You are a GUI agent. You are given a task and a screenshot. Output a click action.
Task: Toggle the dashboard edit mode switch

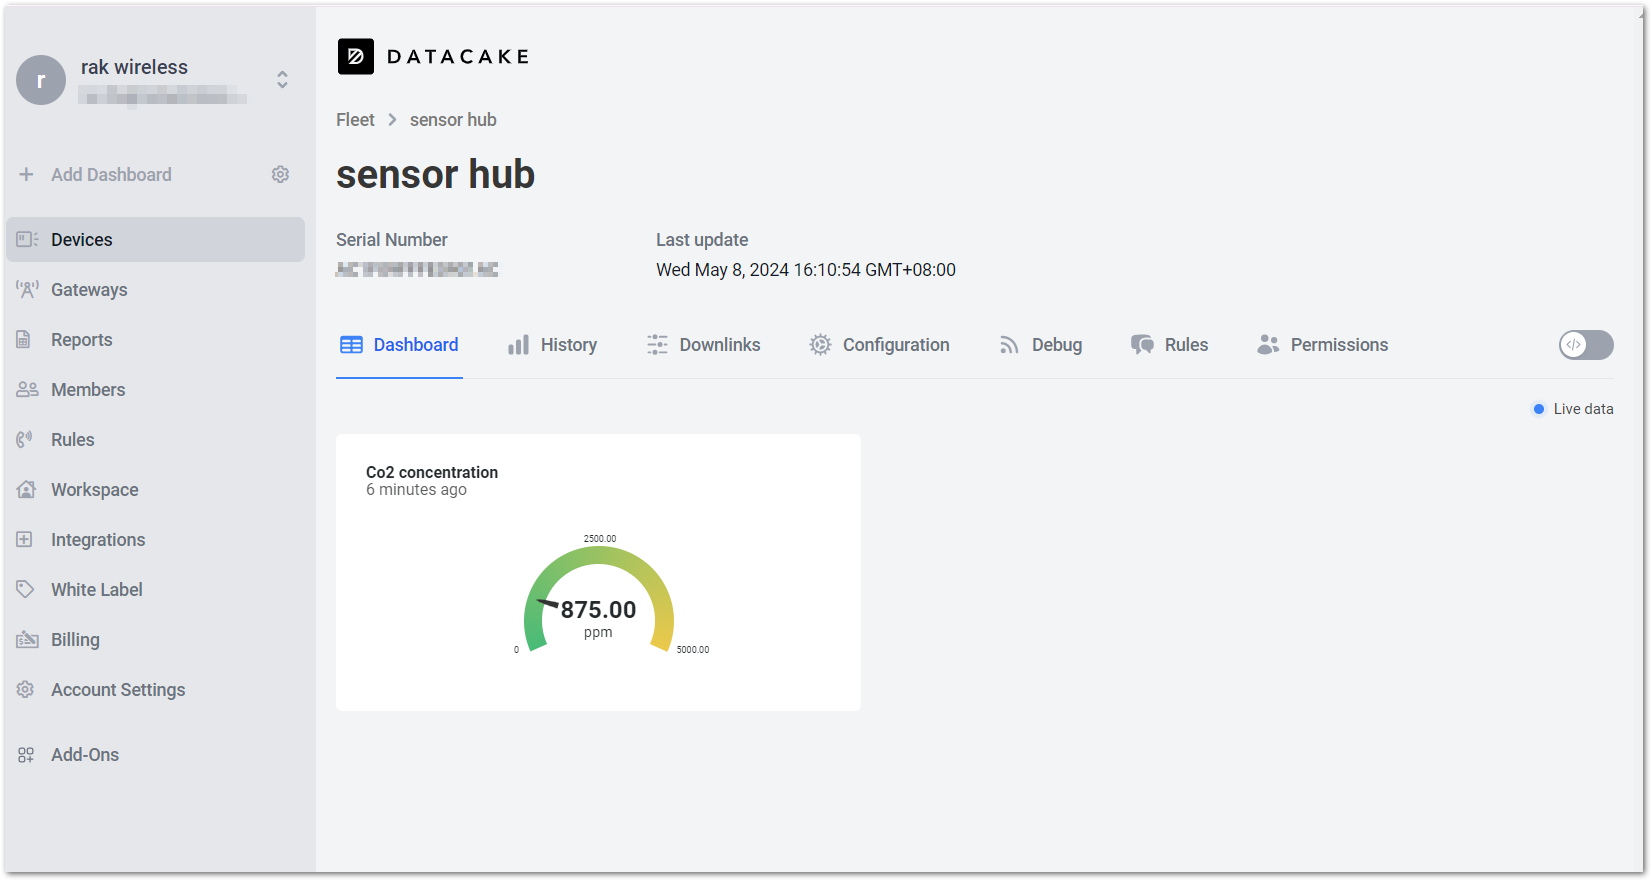tap(1586, 345)
